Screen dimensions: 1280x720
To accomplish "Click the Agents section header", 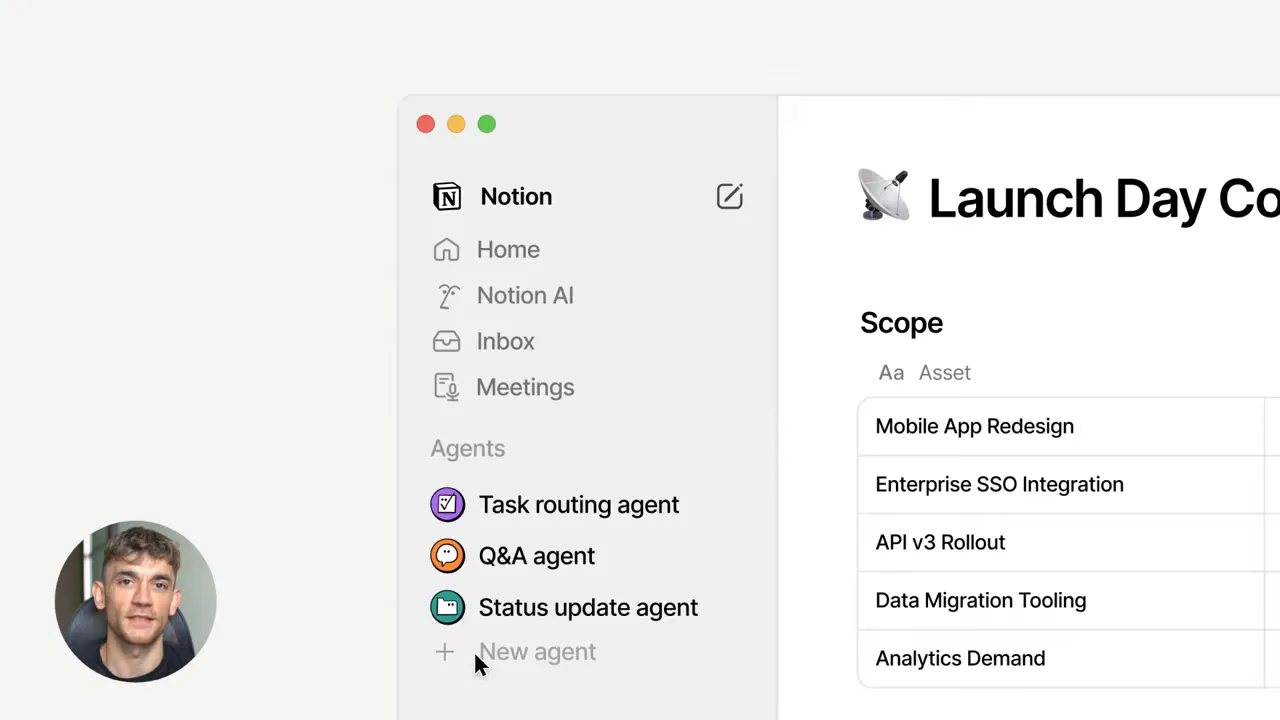I will tap(468, 448).
